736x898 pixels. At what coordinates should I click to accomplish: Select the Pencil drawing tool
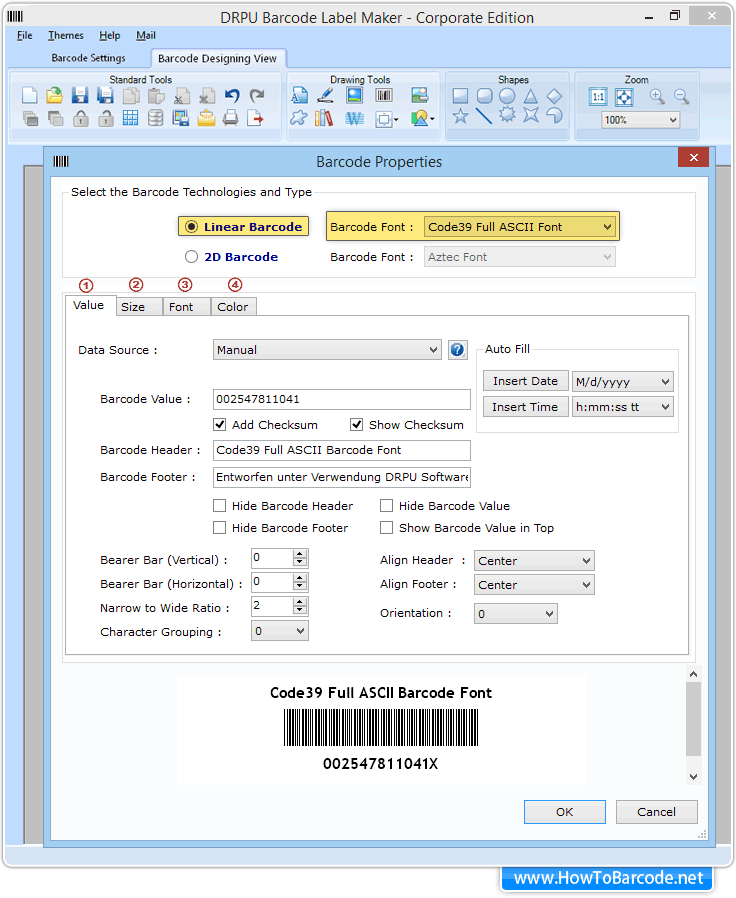click(325, 96)
